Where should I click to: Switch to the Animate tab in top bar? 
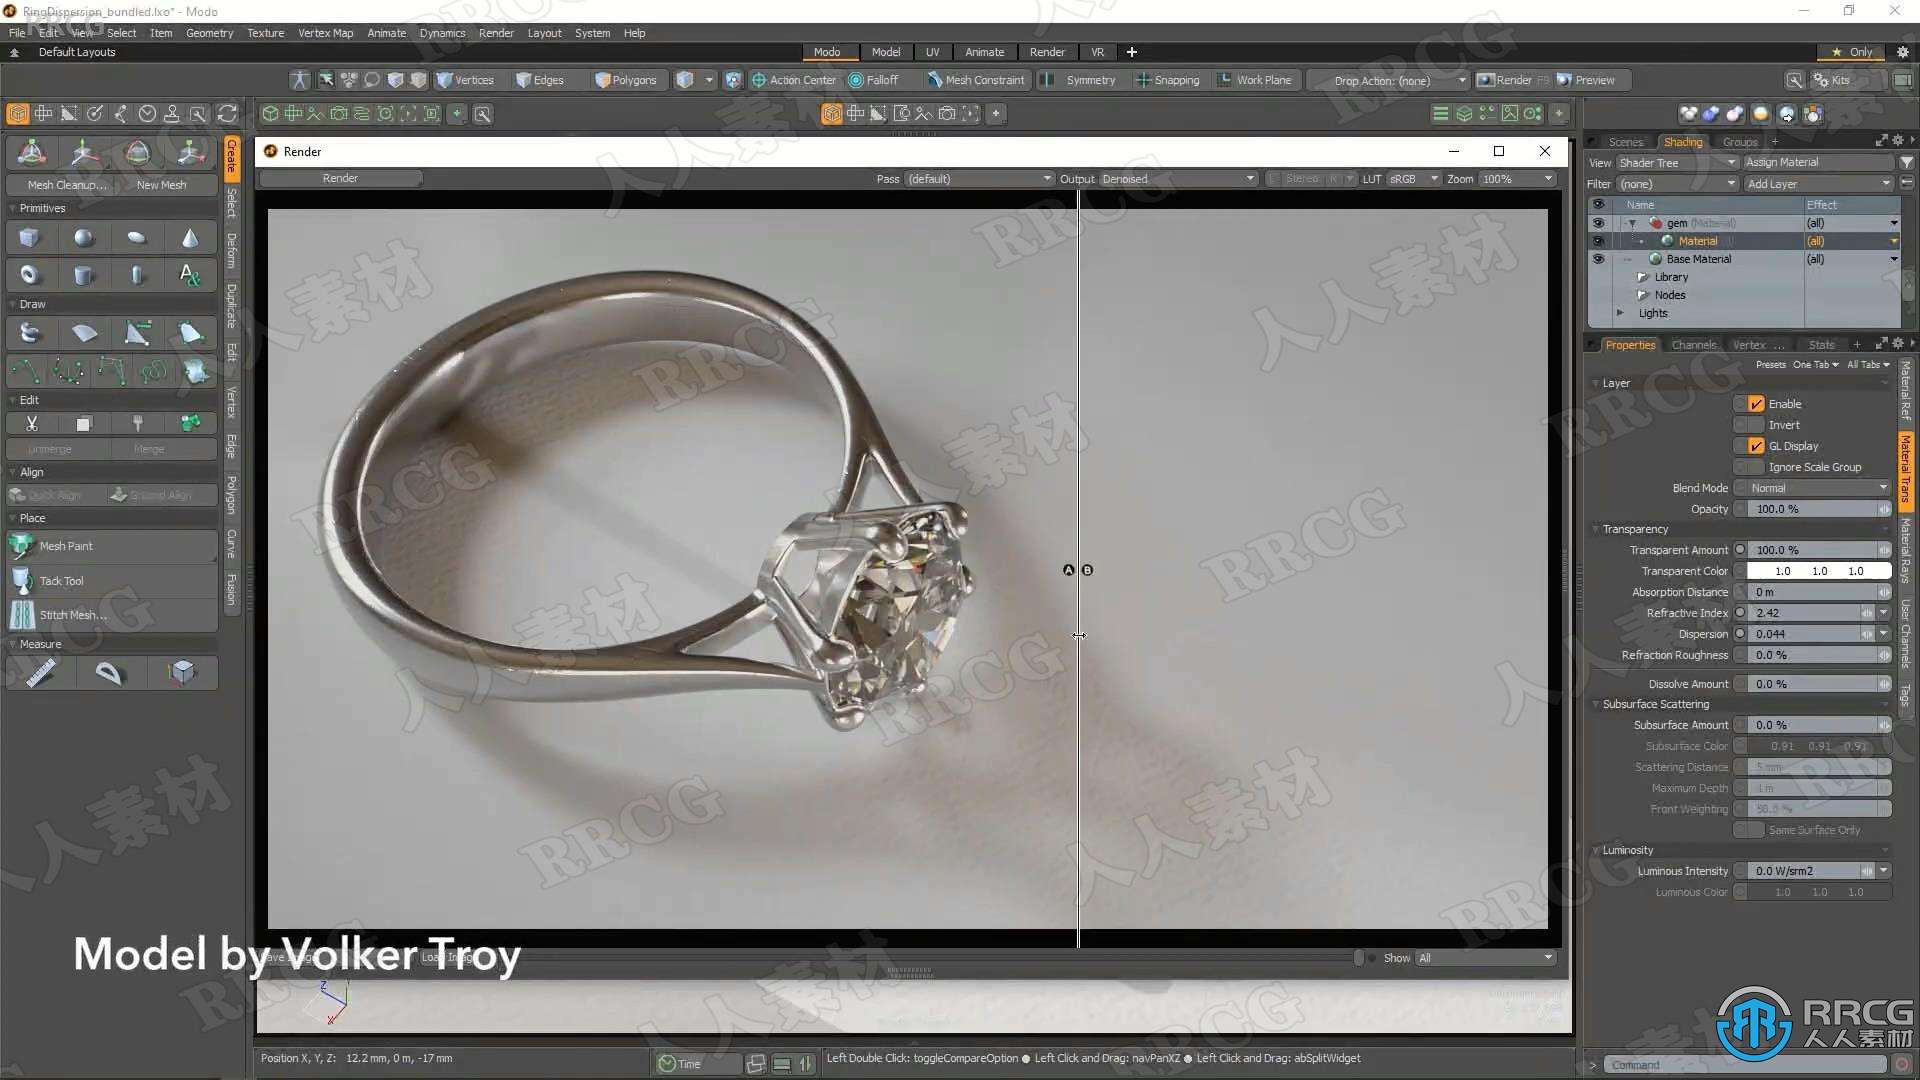984,51
